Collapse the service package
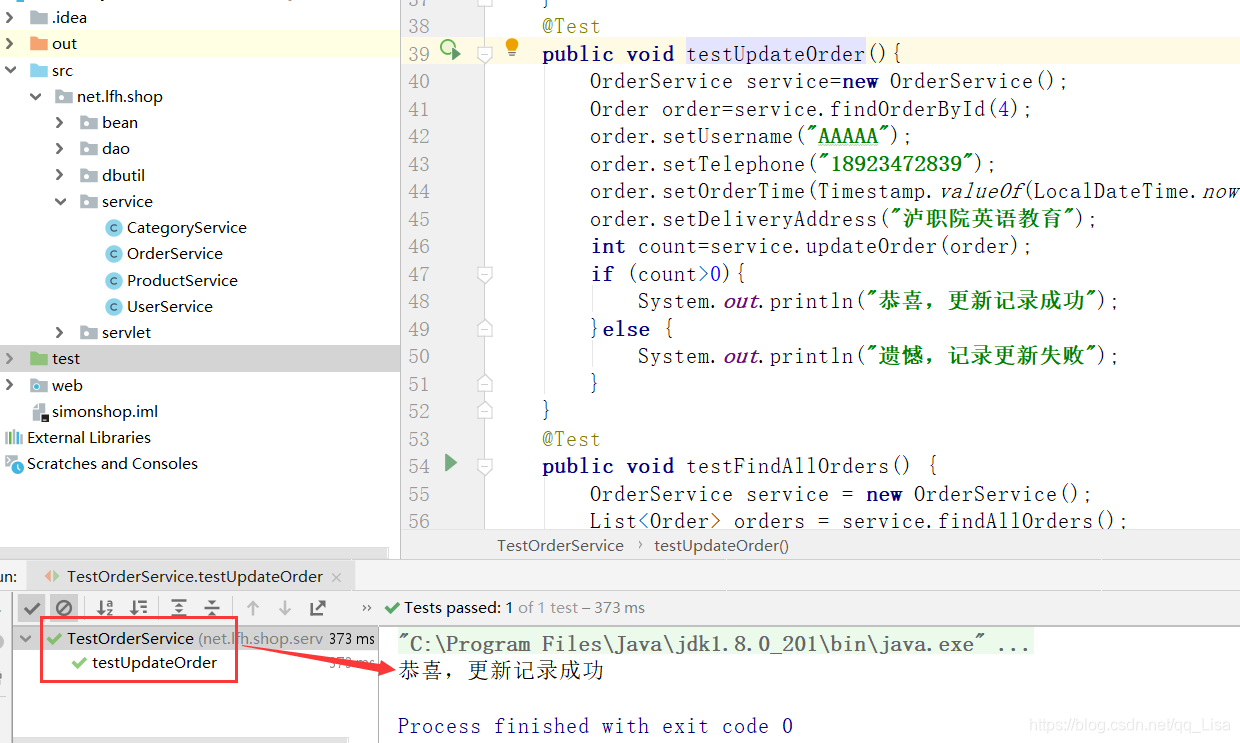The width and height of the screenshot is (1240, 743). tap(60, 201)
